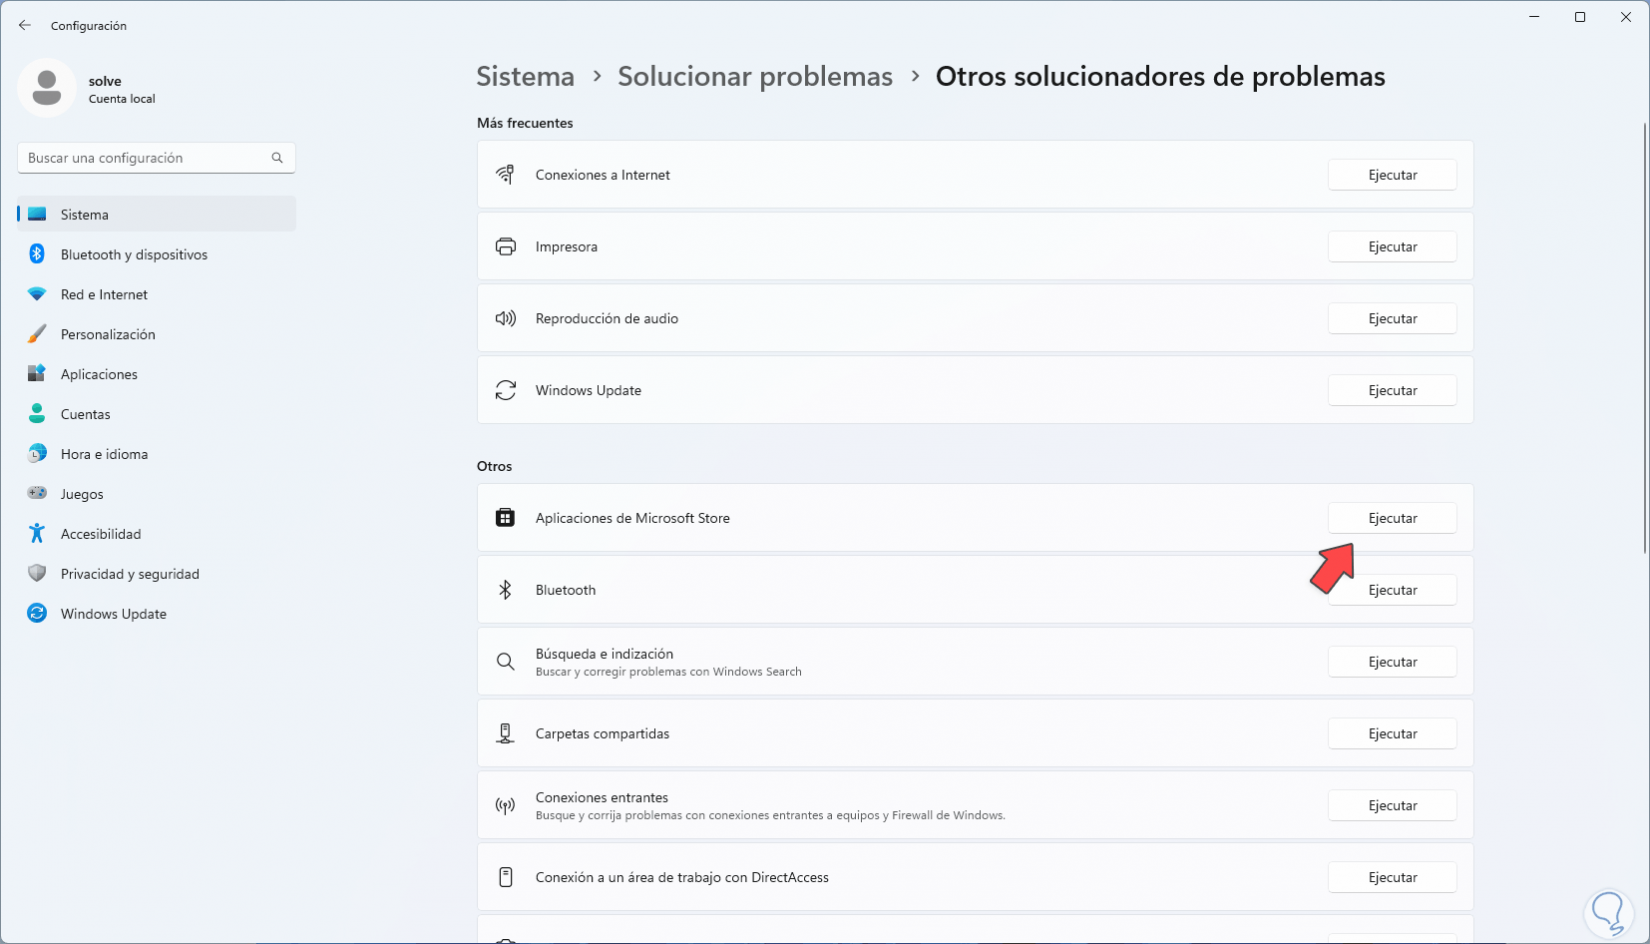Run the Conexiones a Internet troubleshooter

pyautogui.click(x=1392, y=175)
